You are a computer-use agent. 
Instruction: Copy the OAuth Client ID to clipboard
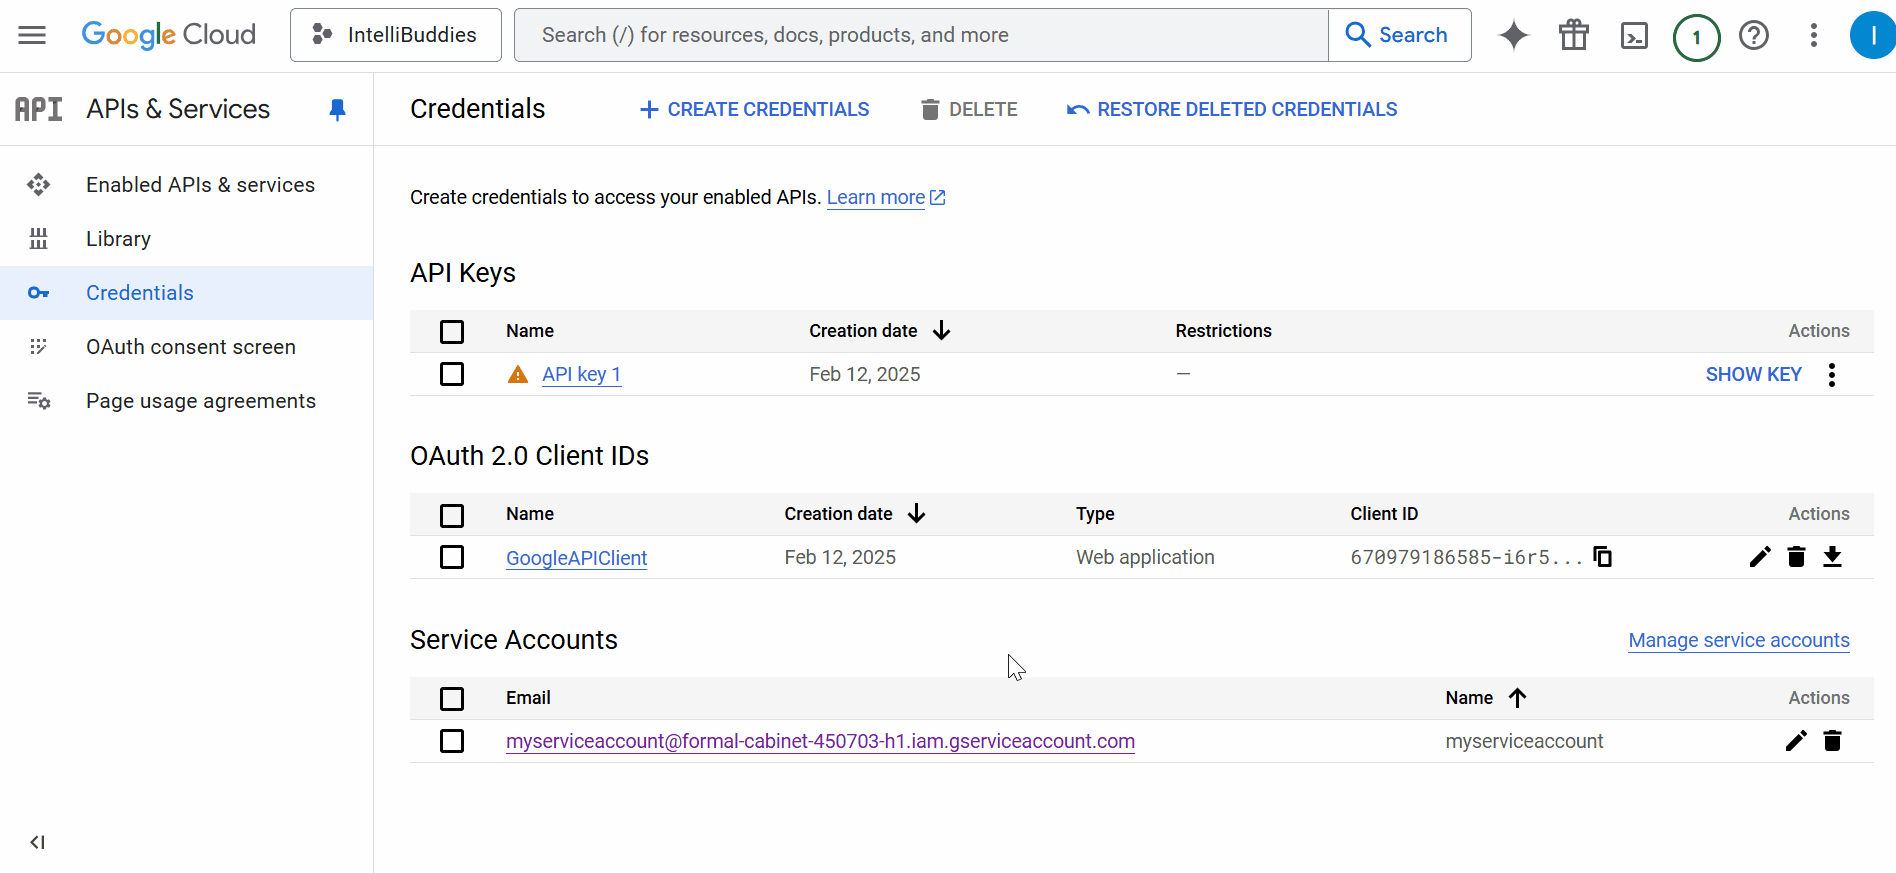pyautogui.click(x=1602, y=557)
